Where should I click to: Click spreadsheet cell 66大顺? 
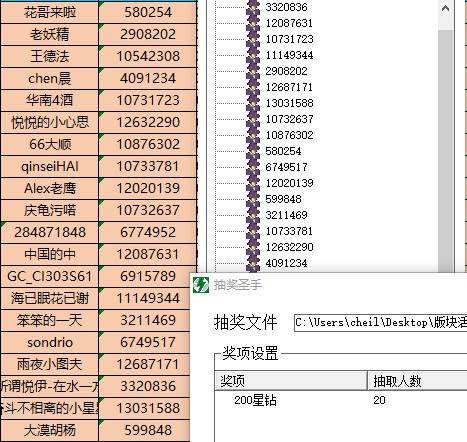50,144
